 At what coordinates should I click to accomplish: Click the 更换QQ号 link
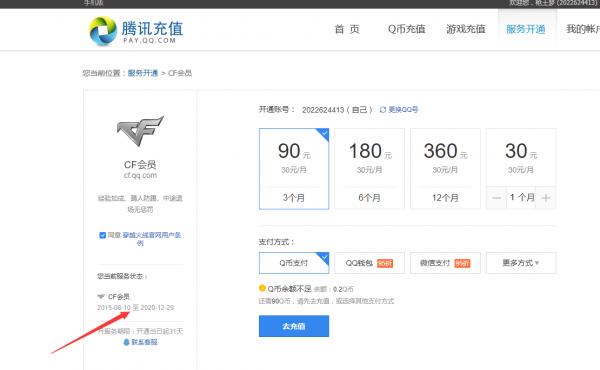[x=403, y=110]
